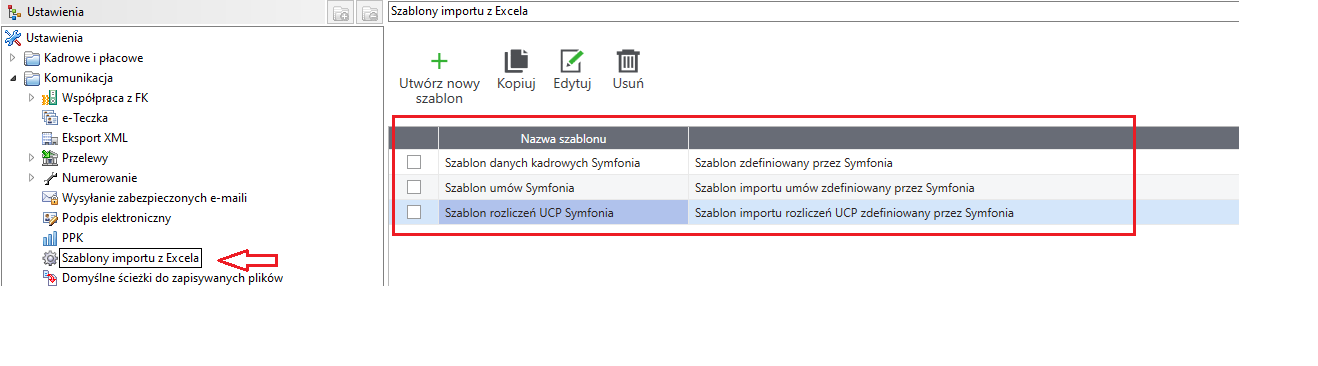Click the first folder button beside the Ustawienia header
Viewport: 1318px width, 366px height.
(341, 13)
